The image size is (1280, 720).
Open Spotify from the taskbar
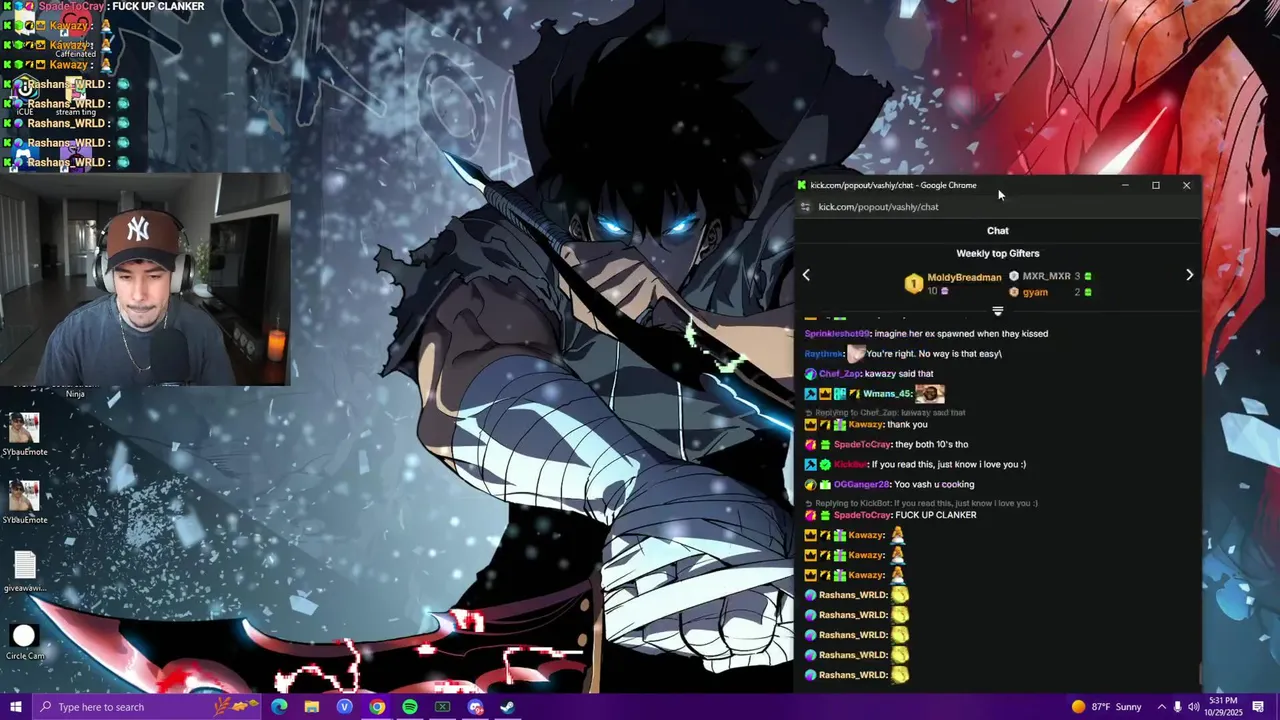(x=410, y=707)
